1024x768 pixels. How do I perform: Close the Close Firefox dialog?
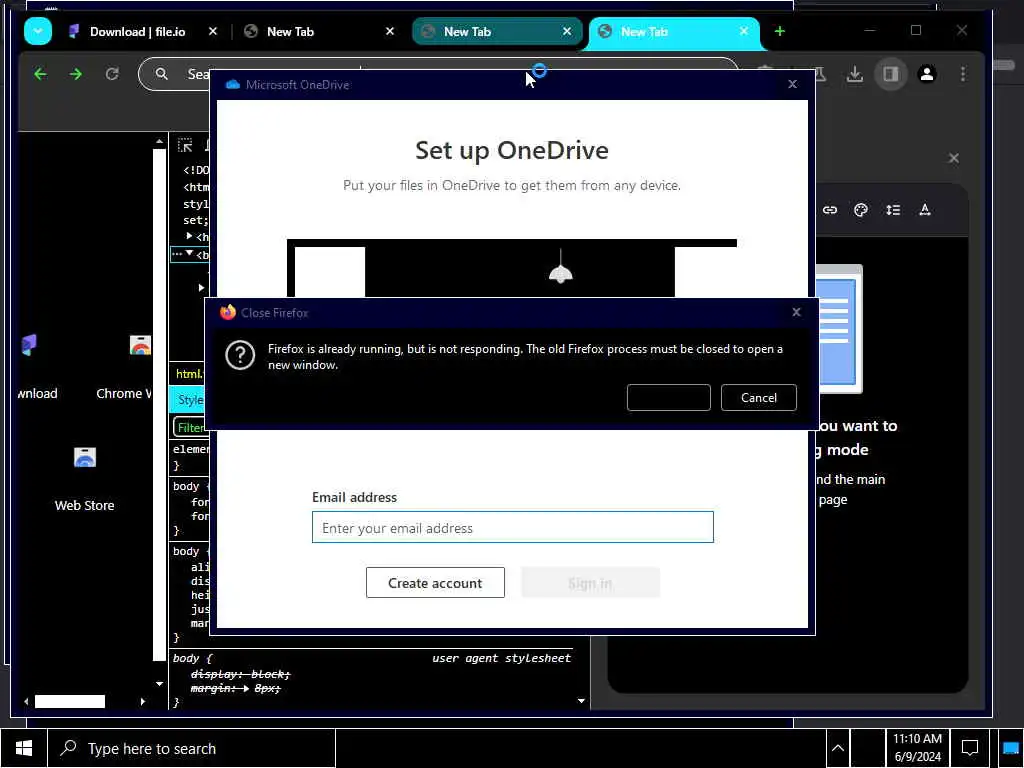point(796,312)
